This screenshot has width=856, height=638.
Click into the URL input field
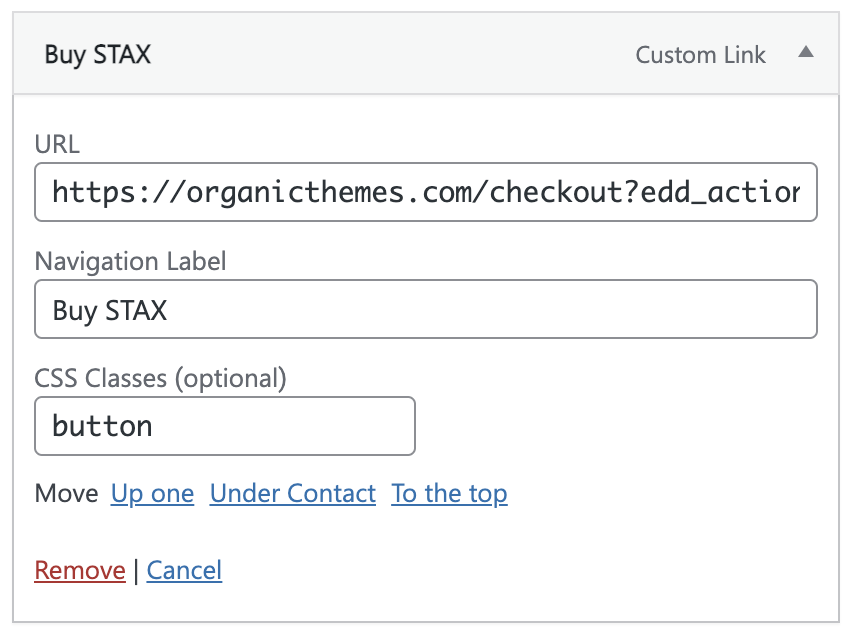point(426,192)
